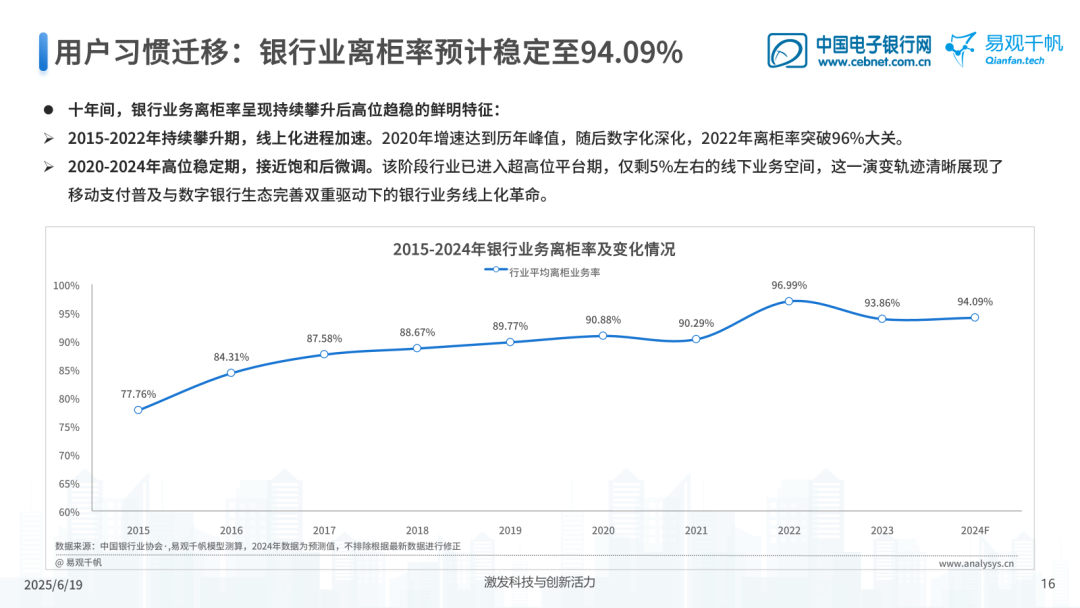Click the y-axis label 95%
1080x608 pixels.
pyautogui.click(x=69, y=314)
